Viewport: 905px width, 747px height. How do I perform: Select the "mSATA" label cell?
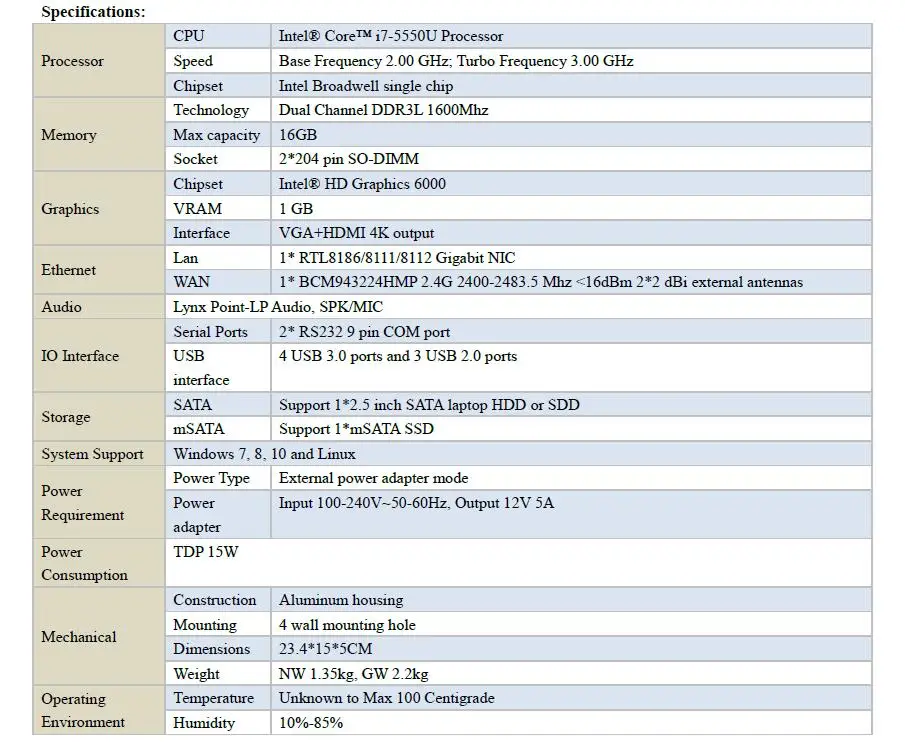218,429
